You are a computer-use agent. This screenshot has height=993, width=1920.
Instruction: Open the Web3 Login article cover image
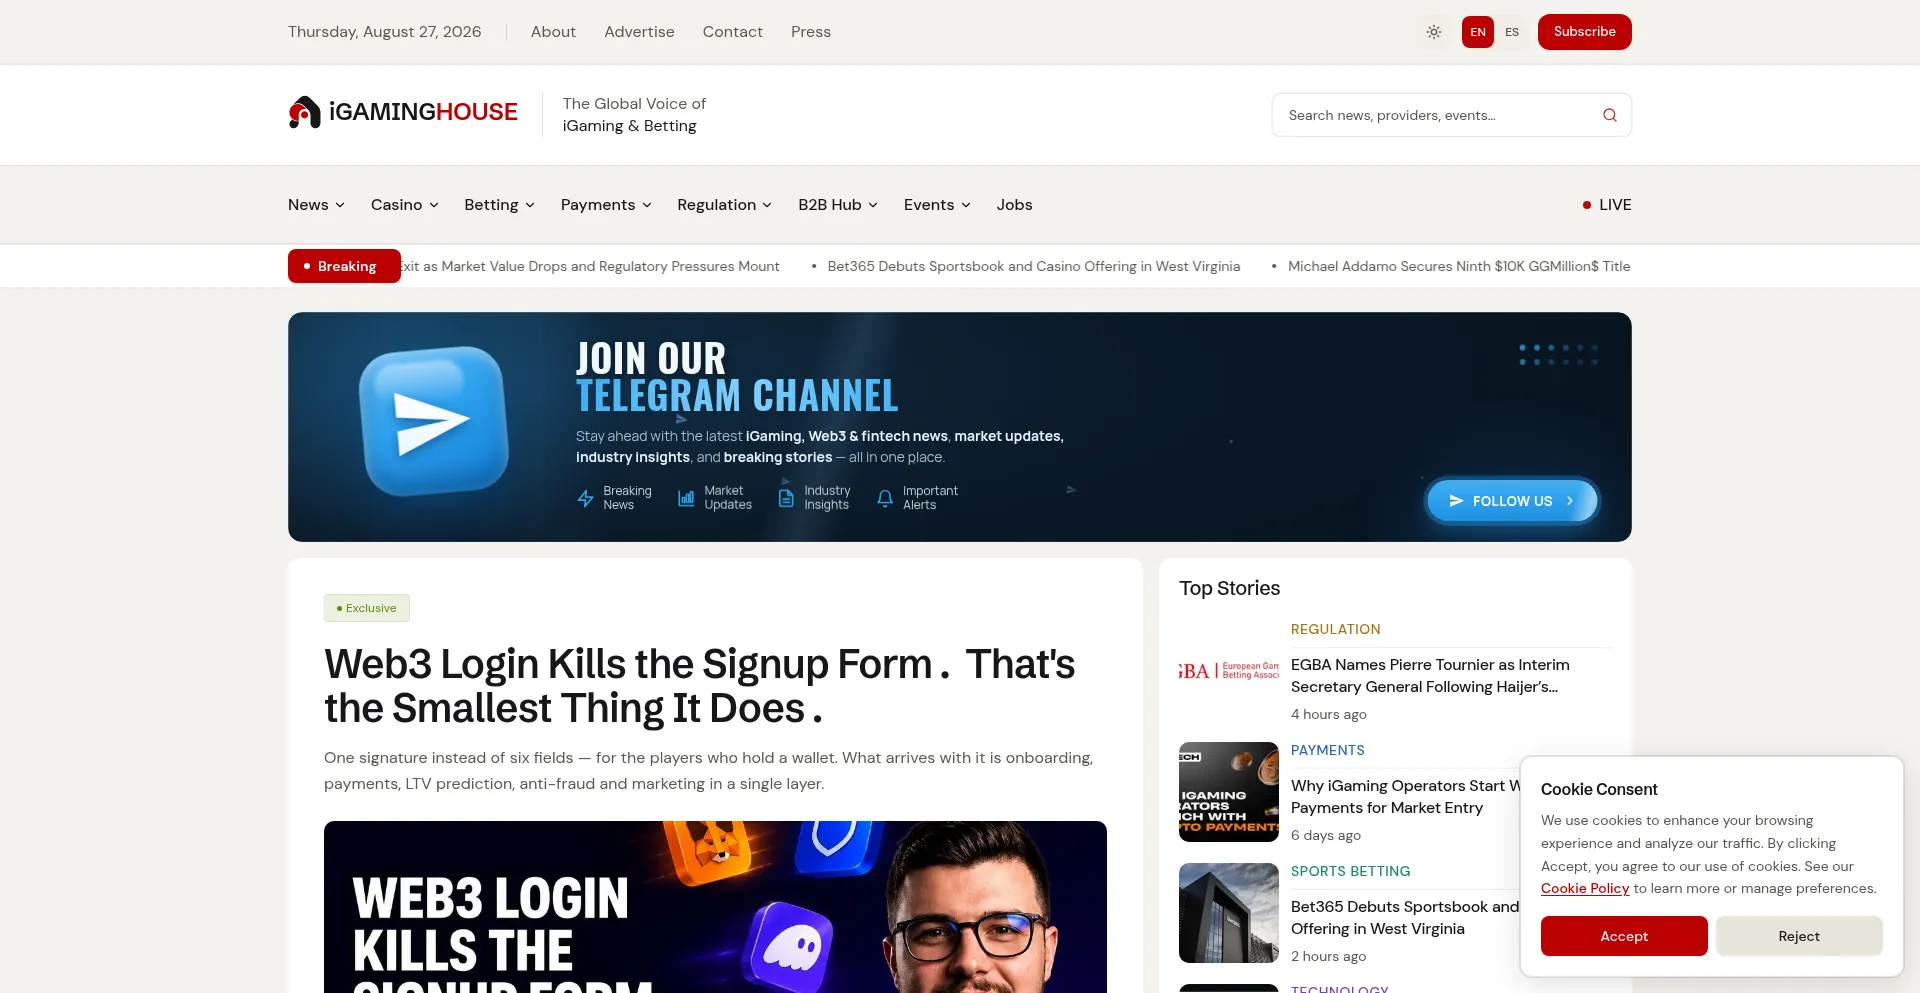coord(715,907)
